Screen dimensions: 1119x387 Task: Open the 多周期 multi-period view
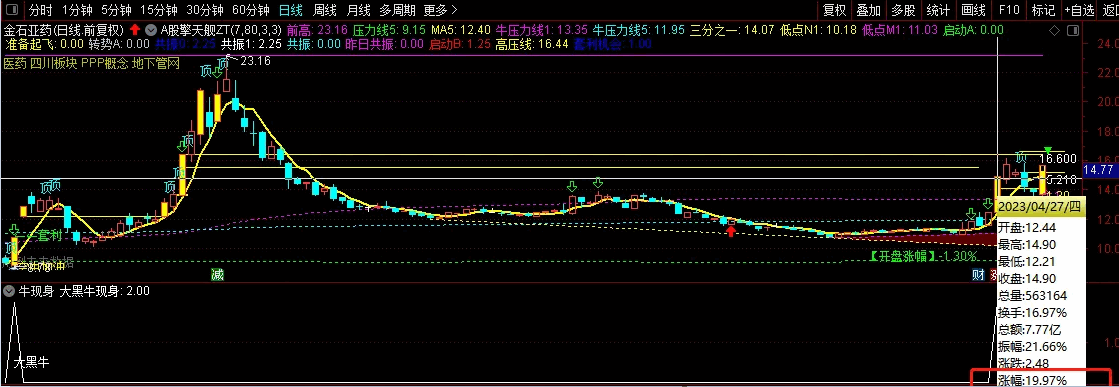click(x=397, y=10)
